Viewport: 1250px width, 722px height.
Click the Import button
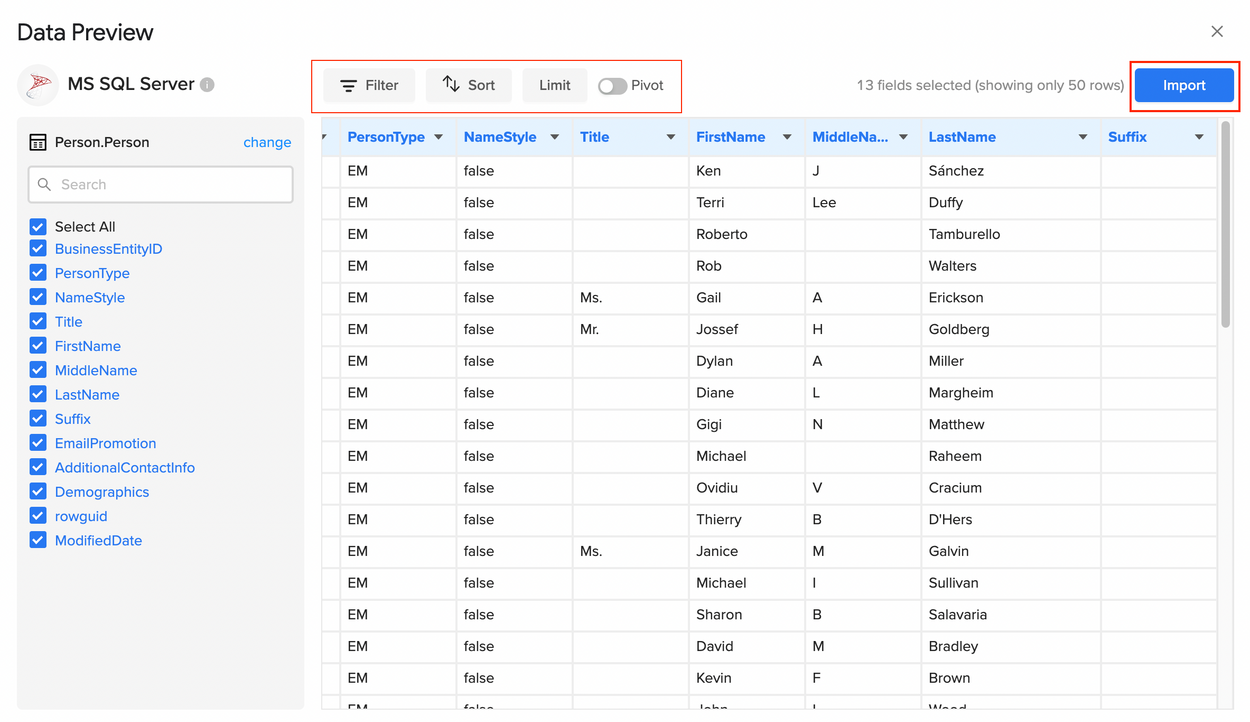(1184, 85)
